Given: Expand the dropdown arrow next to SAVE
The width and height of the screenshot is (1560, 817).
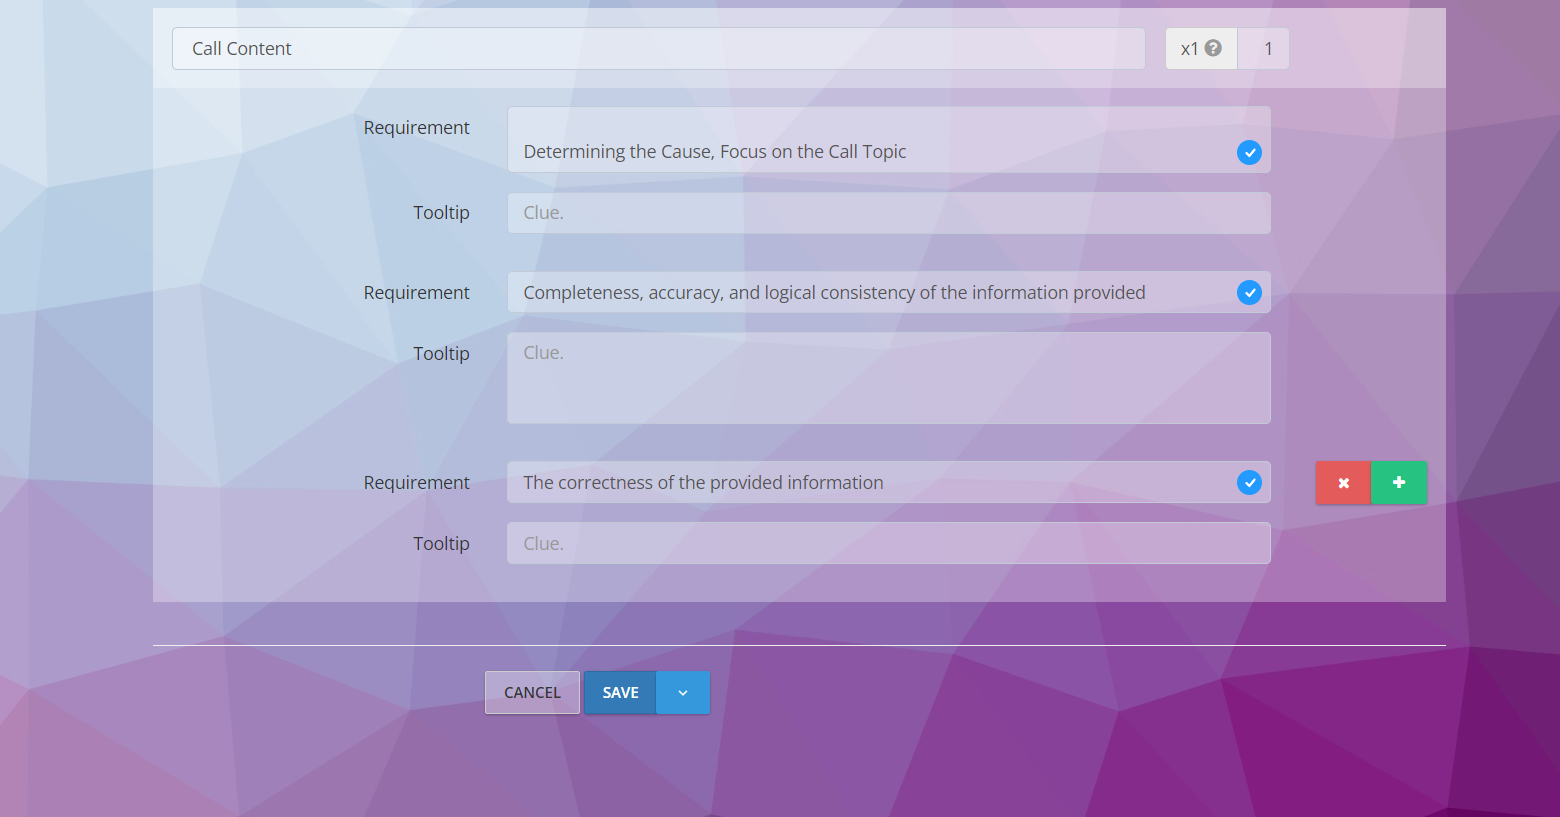Looking at the screenshot, I should pyautogui.click(x=683, y=693).
